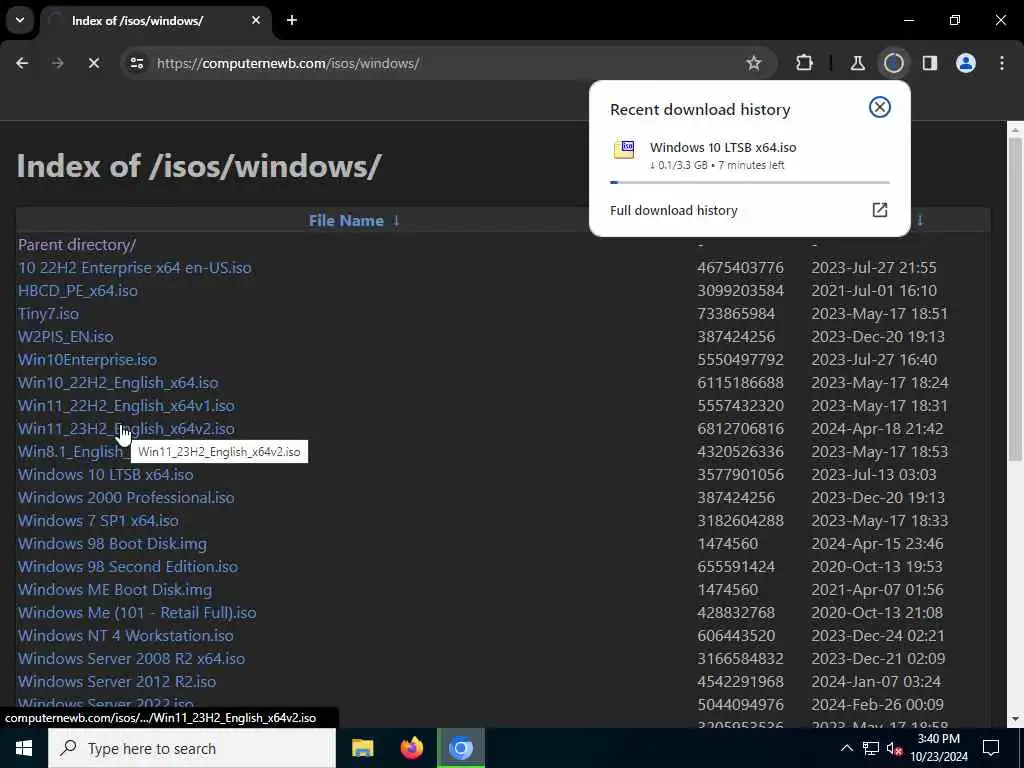Click Win11_23H2_English_x64v2.iso link
The height and width of the screenshot is (768, 1024).
click(126, 428)
